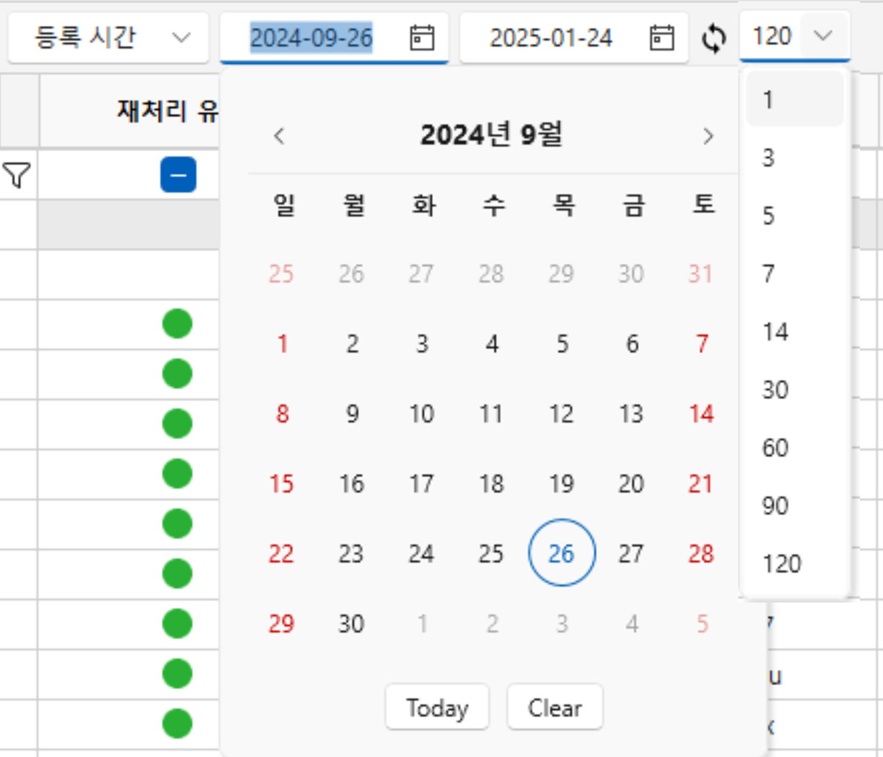
Task: Click the start date field 2024-09-26
Action: pos(311,38)
